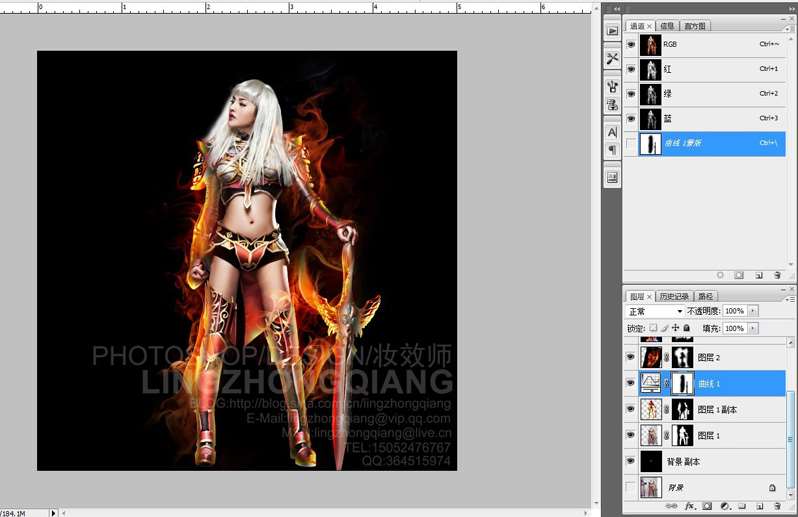Image resolution: width=798 pixels, height=517 pixels.
Task: Select the RGB channel thumbnail
Action: click(650, 45)
